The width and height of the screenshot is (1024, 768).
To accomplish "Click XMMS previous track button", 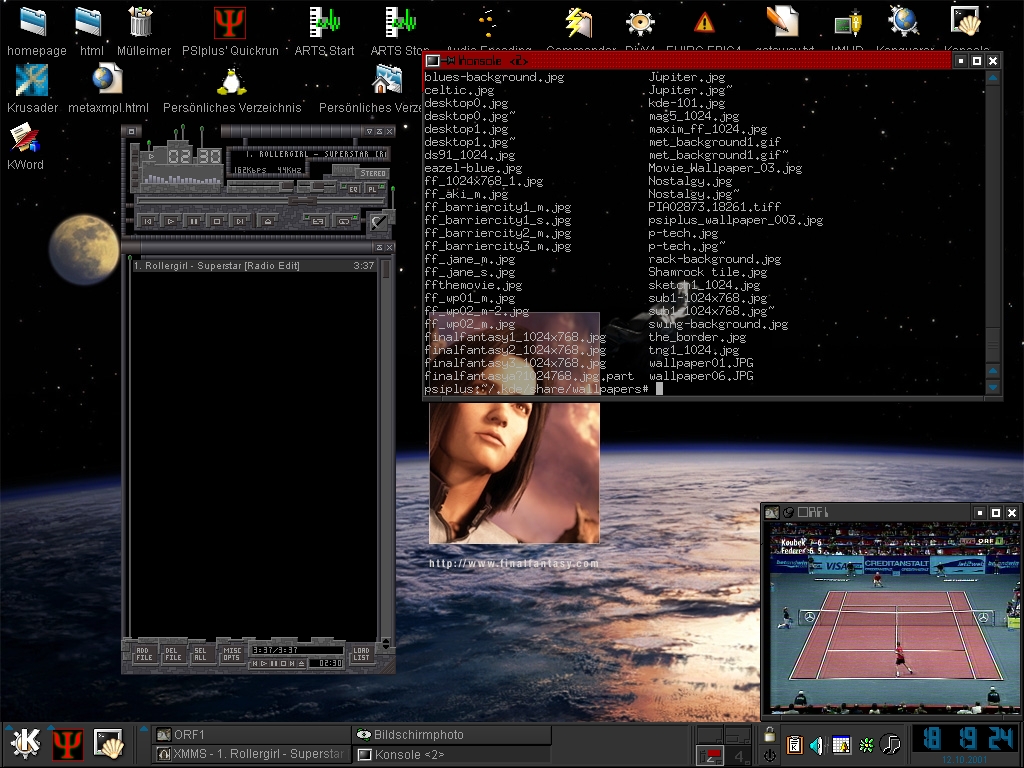I will [x=148, y=221].
